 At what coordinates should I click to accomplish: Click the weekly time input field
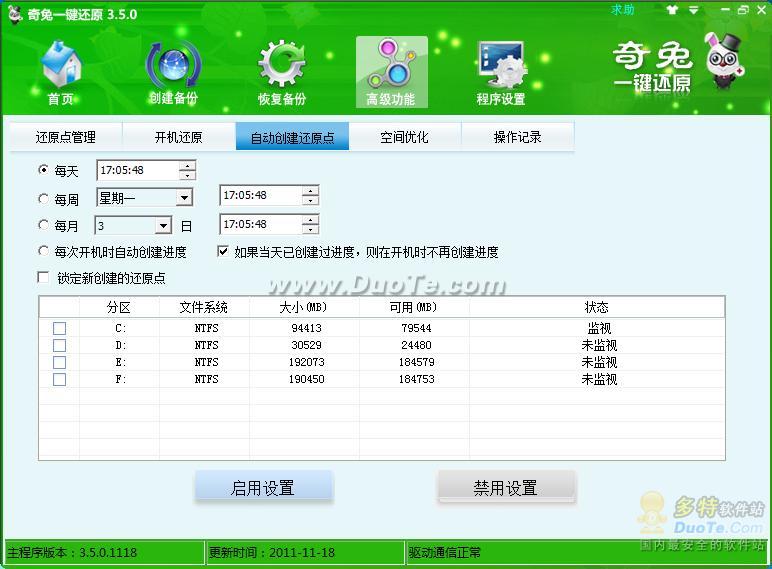(x=261, y=195)
